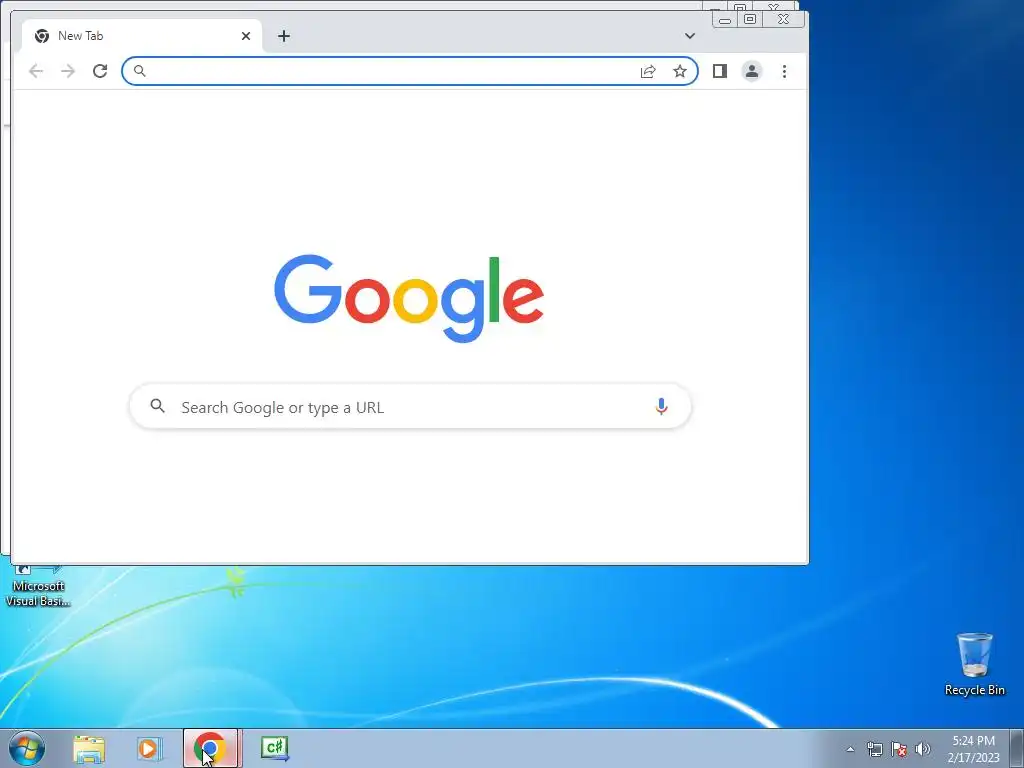Open the C# application on taskbar
The image size is (1024, 768).
[274, 748]
